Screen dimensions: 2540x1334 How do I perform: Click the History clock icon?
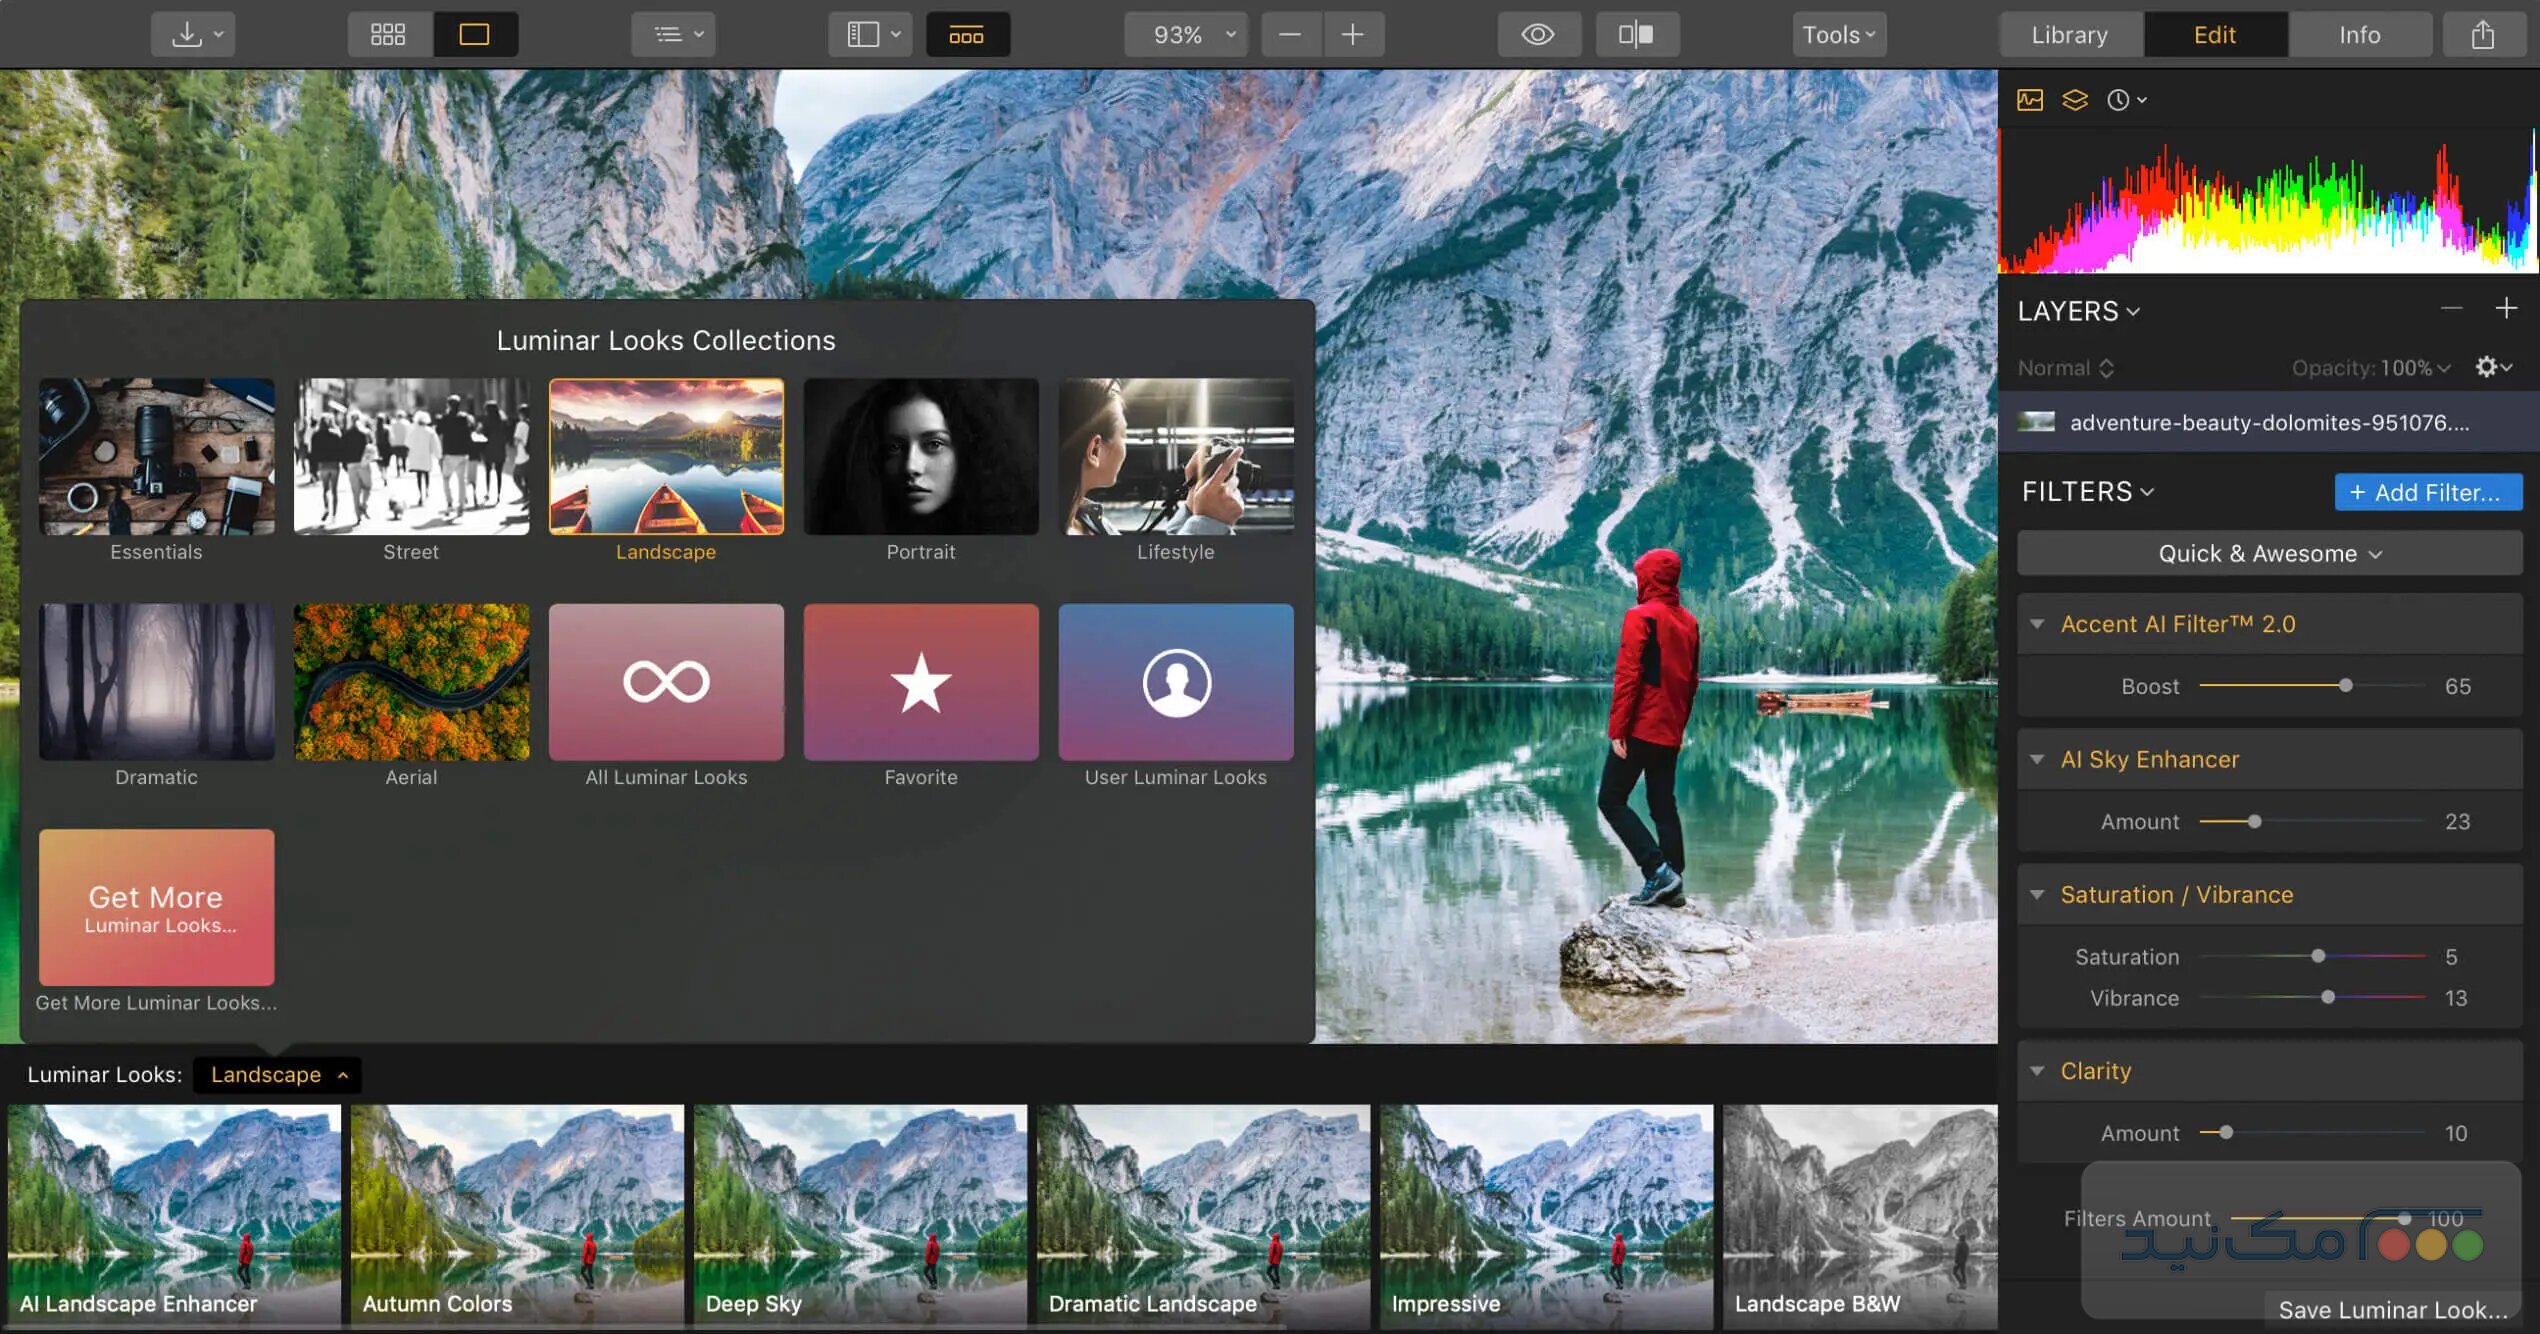2119,99
